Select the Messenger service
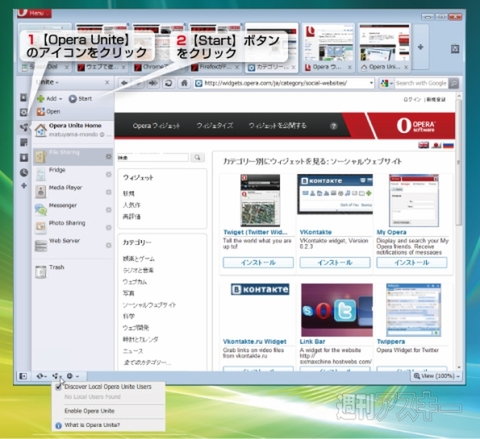The image size is (480, 439). [73, 209]
